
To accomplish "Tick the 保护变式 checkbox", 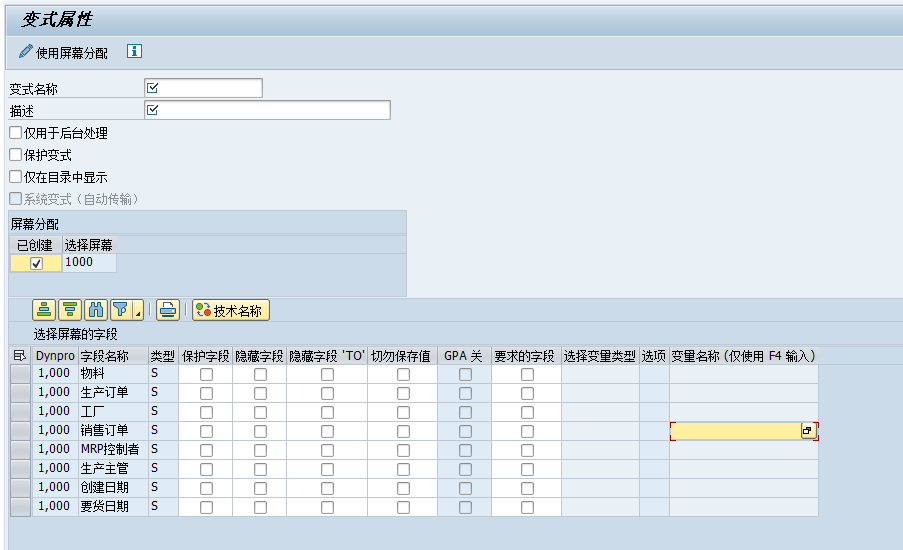I will (x=15, y=155).
